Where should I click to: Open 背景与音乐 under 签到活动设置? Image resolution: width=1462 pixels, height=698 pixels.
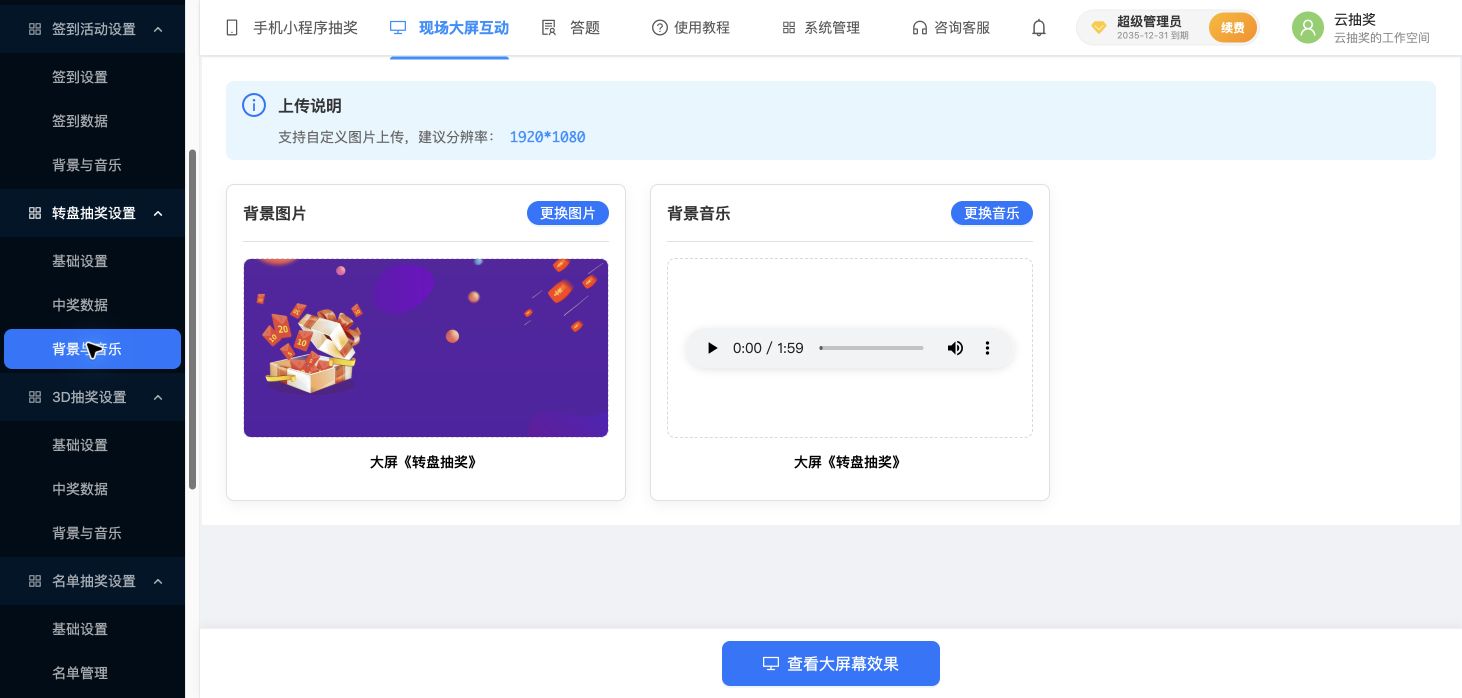tap(87, 165)
